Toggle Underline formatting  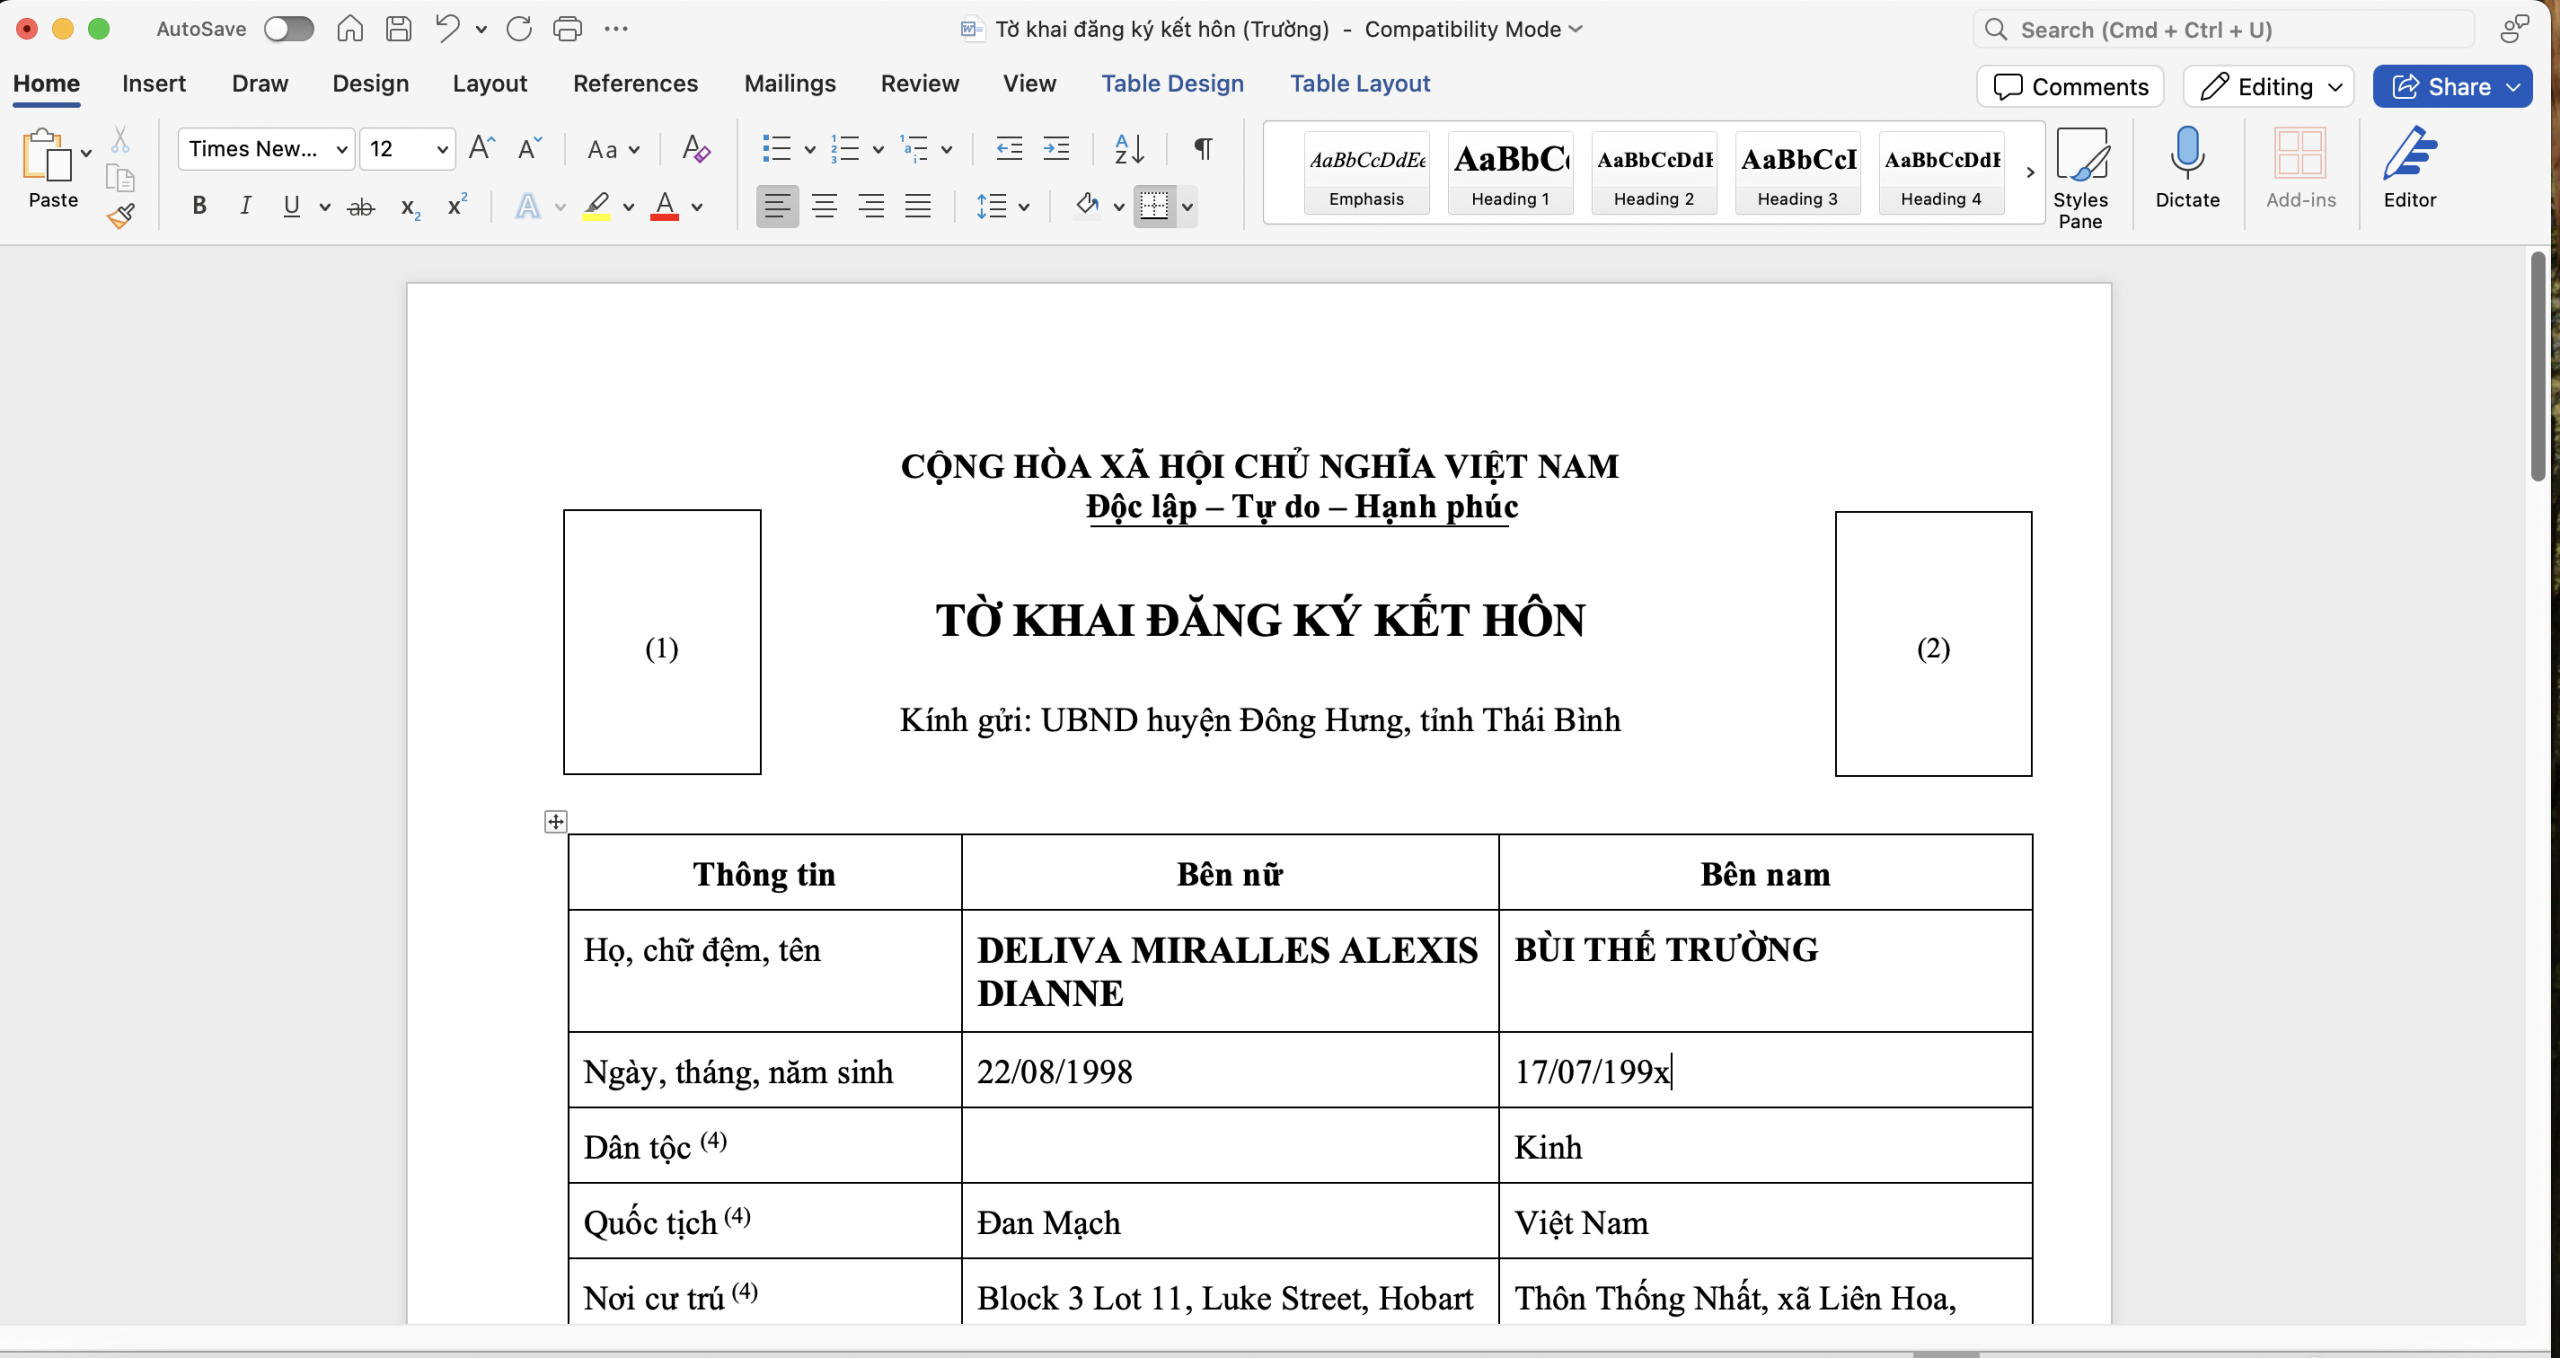point(291,206)
